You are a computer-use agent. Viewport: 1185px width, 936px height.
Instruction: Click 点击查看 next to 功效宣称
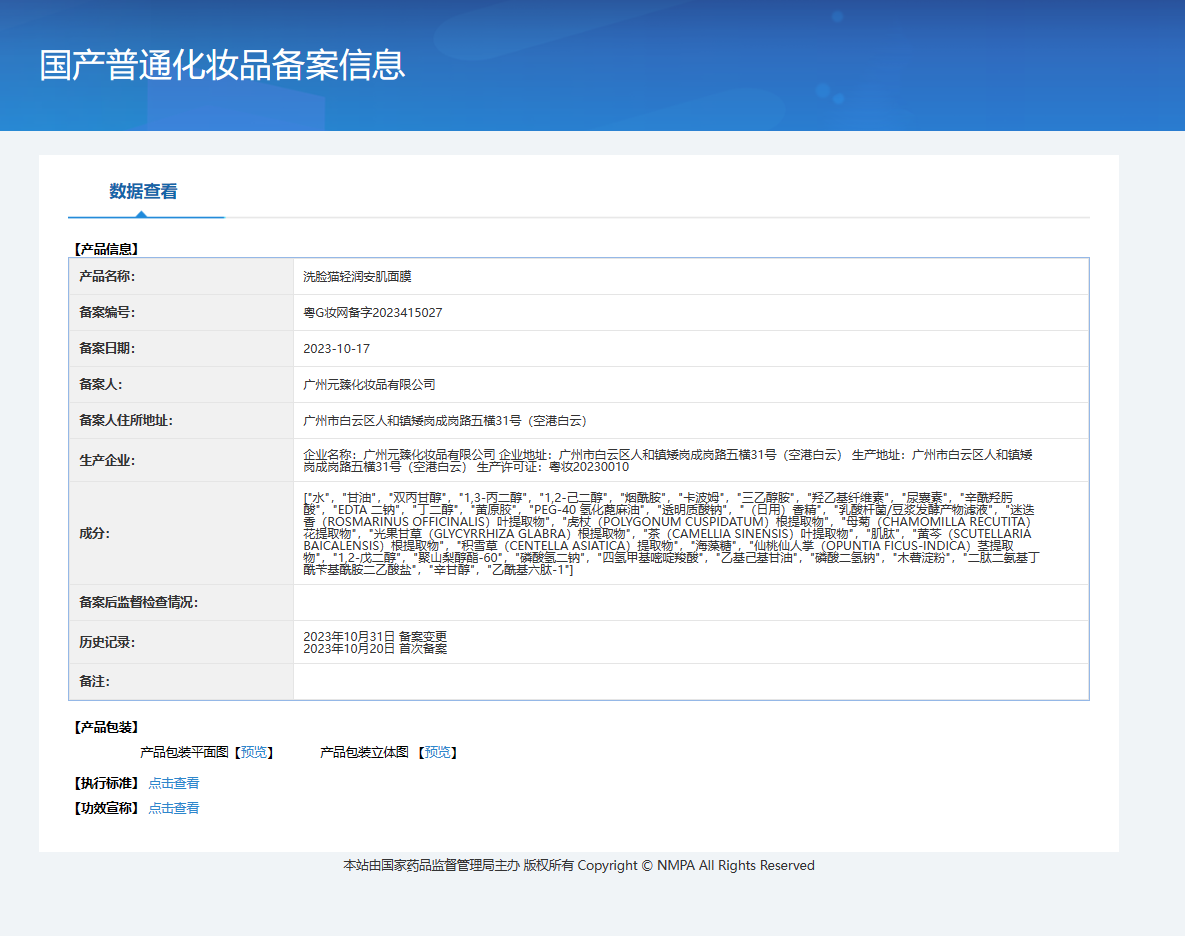pos(173,807)
